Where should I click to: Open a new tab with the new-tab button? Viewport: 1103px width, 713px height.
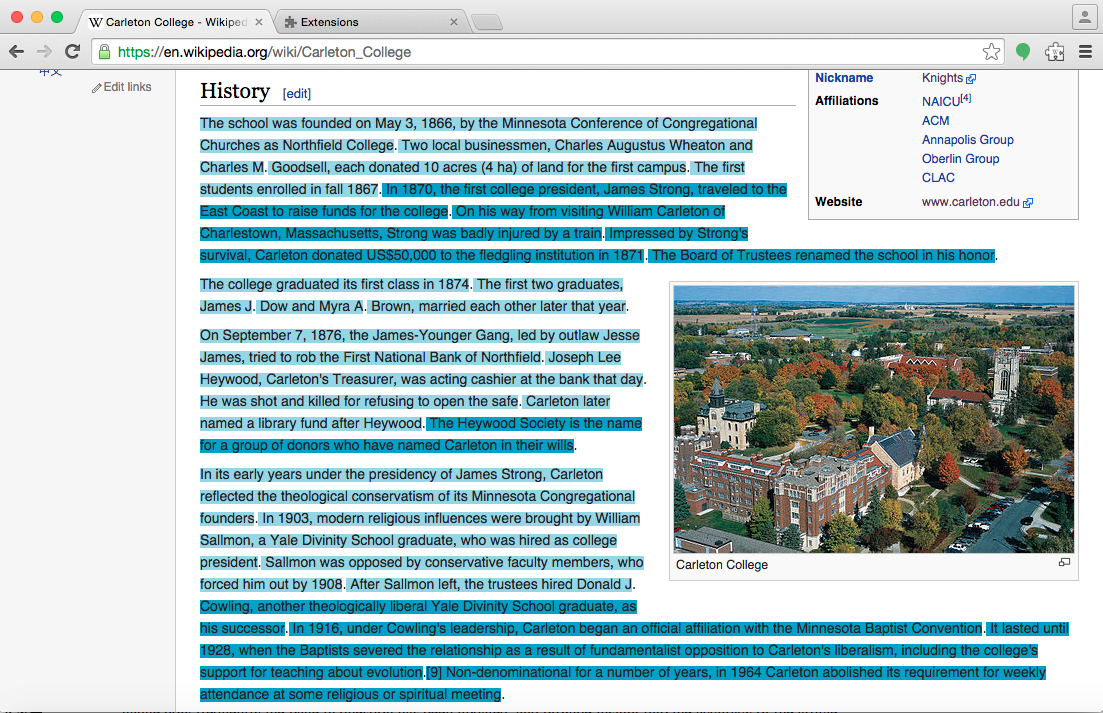point(486,22)
